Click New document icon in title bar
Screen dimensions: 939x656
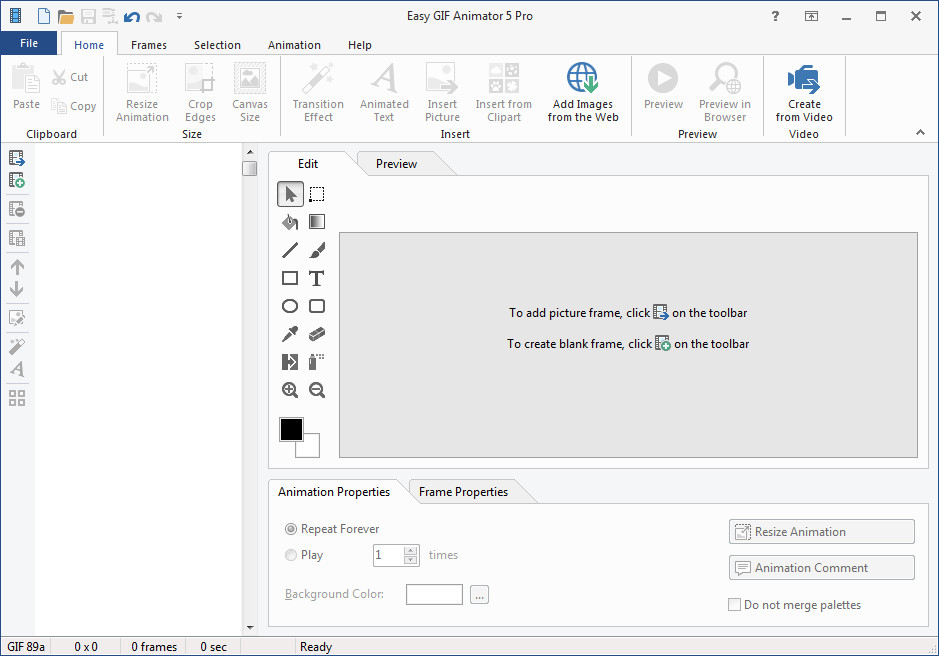point(44,16)
